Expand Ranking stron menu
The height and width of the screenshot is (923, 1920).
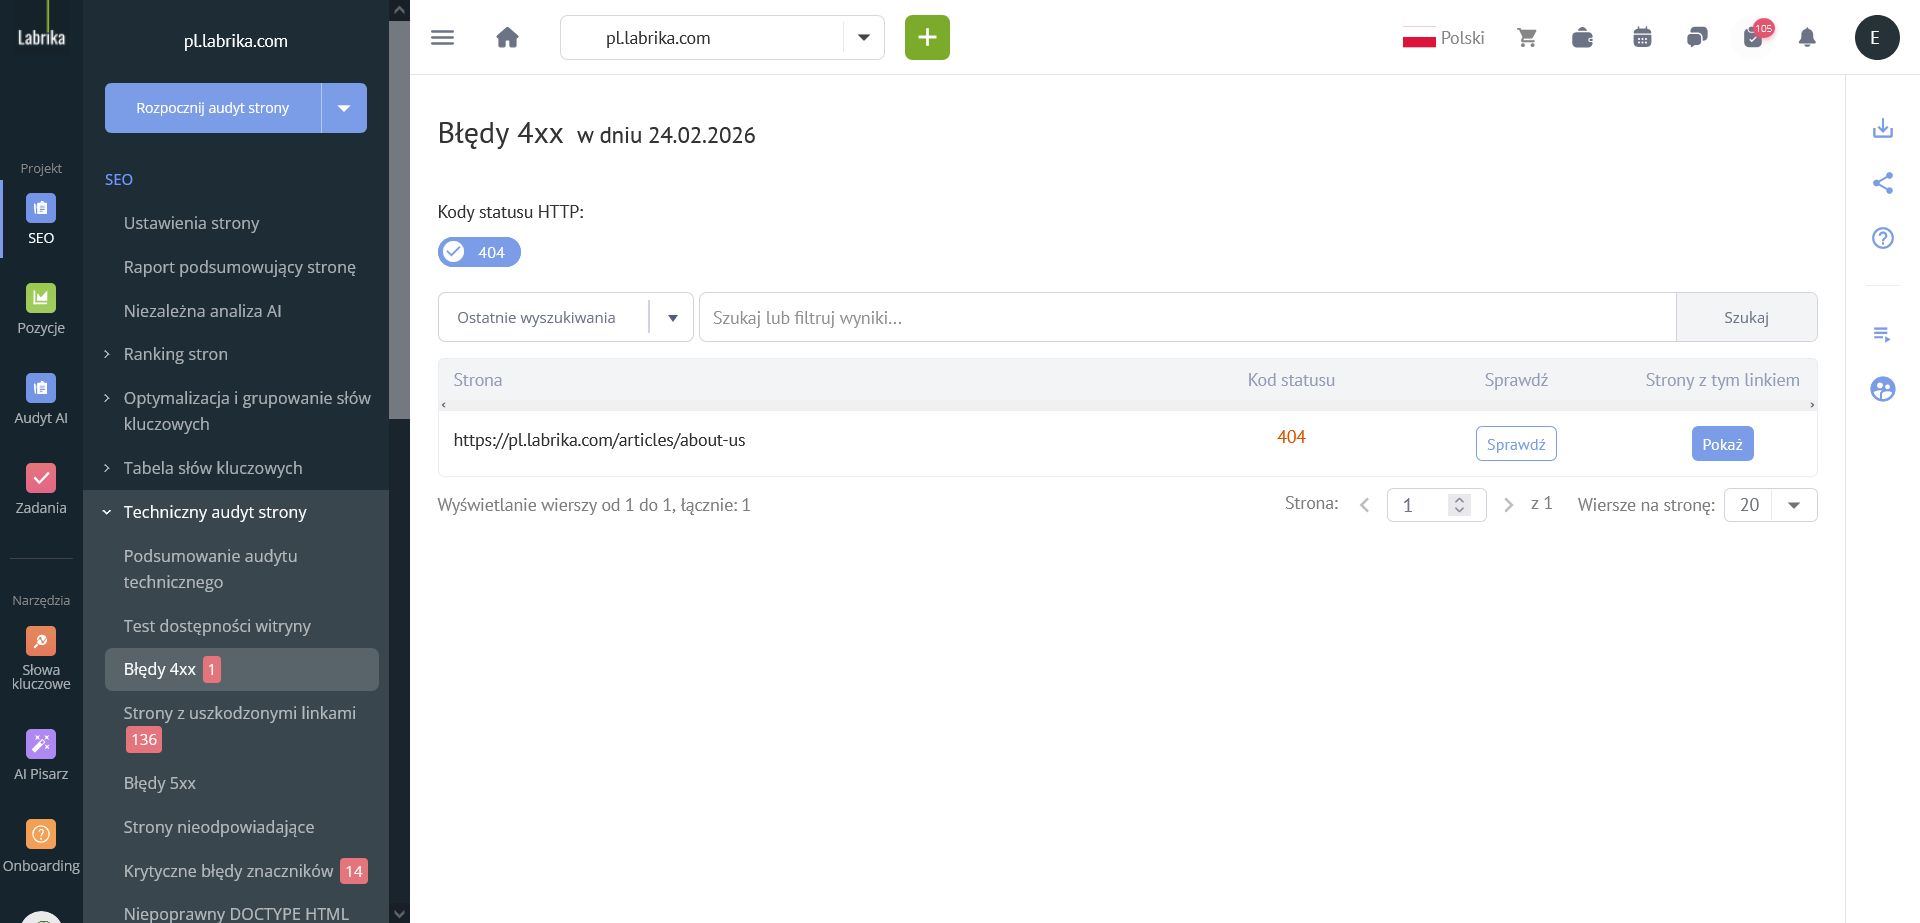coord(175,354)
